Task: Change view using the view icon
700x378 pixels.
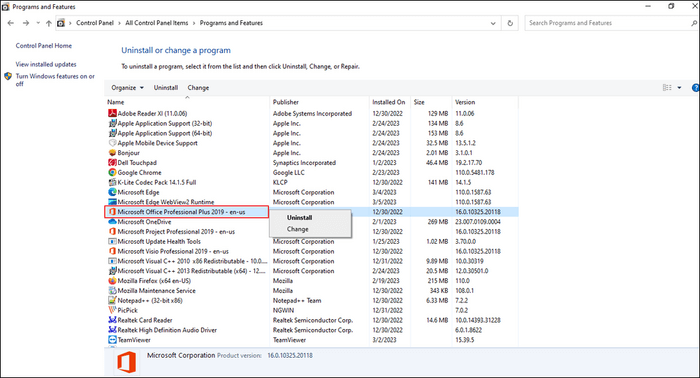Action: click(x=667, y=88)
